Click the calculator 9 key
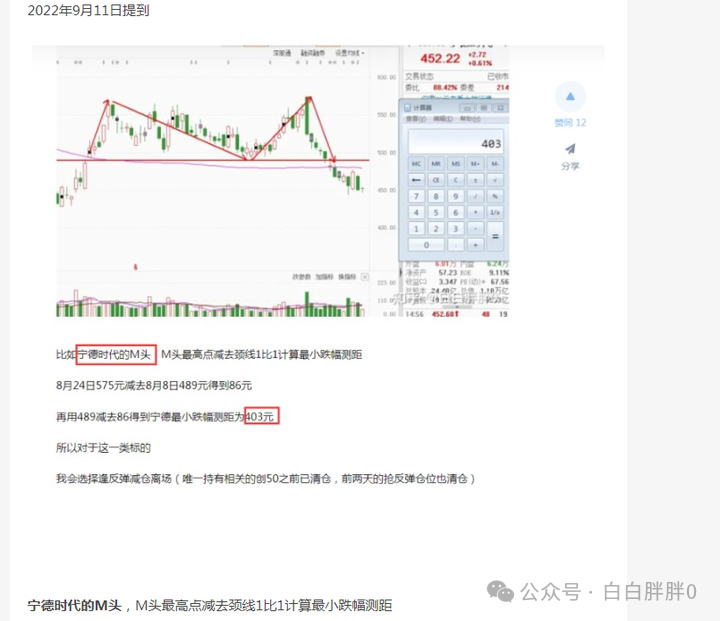 (x=456, y=196)
